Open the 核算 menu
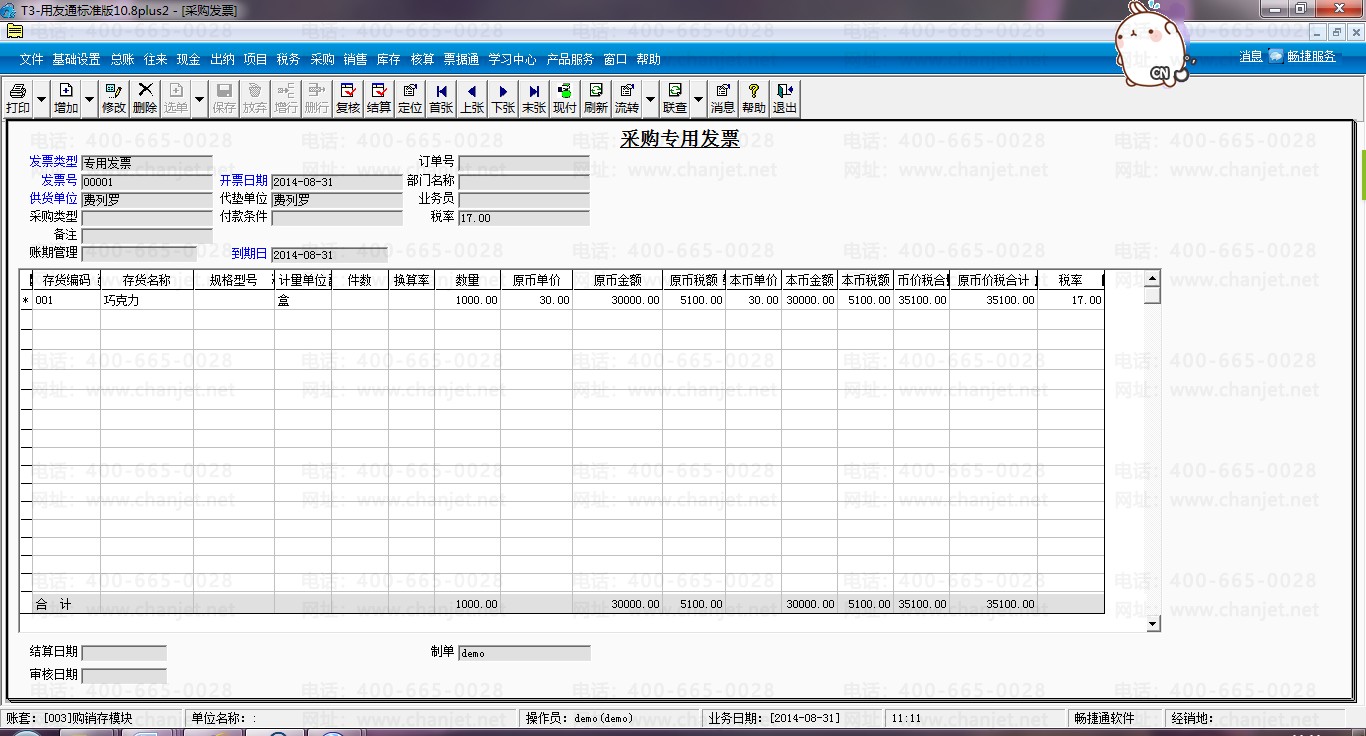This screenshot has height=736, width=1366. pyautogui.click(x=423, y=59)
